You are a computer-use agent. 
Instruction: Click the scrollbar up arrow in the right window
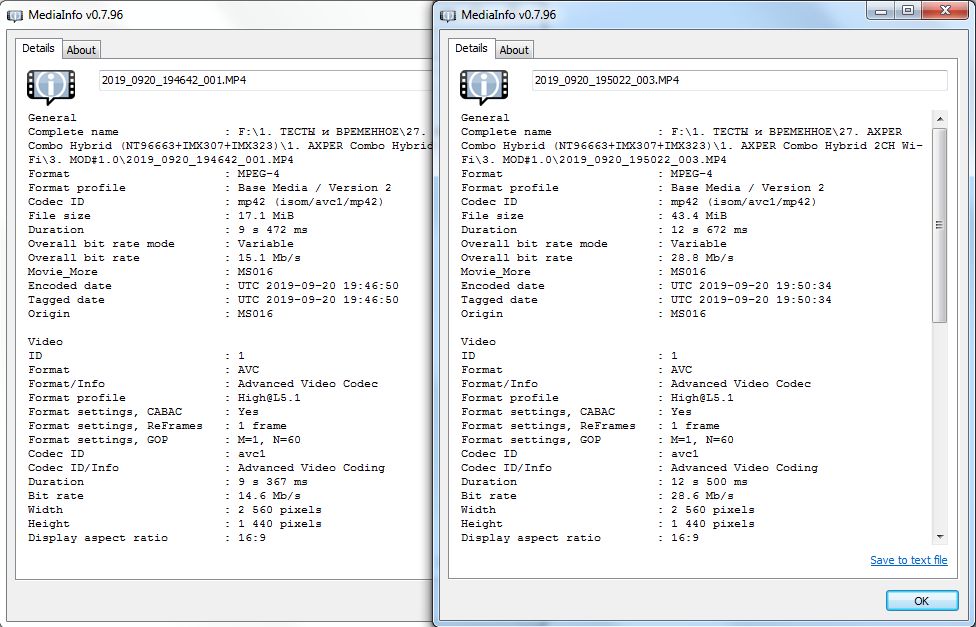[x=939, y=119]
